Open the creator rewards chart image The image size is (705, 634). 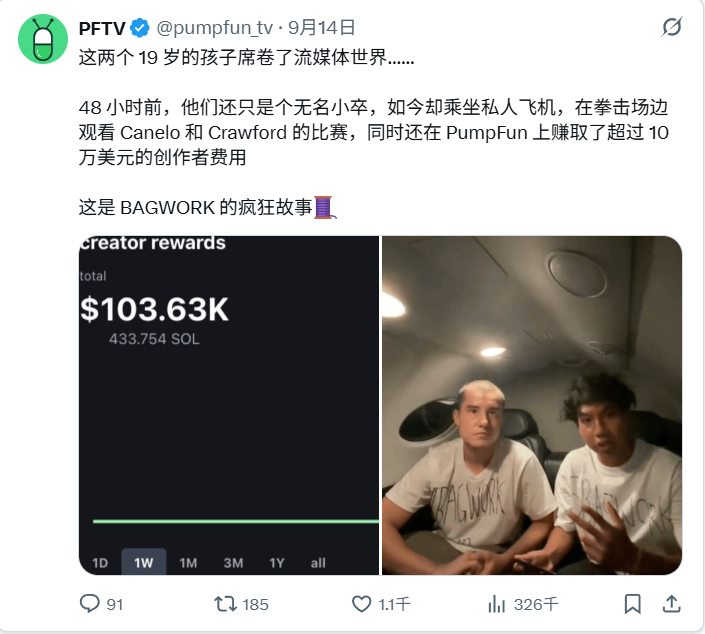tap(229, 405)
